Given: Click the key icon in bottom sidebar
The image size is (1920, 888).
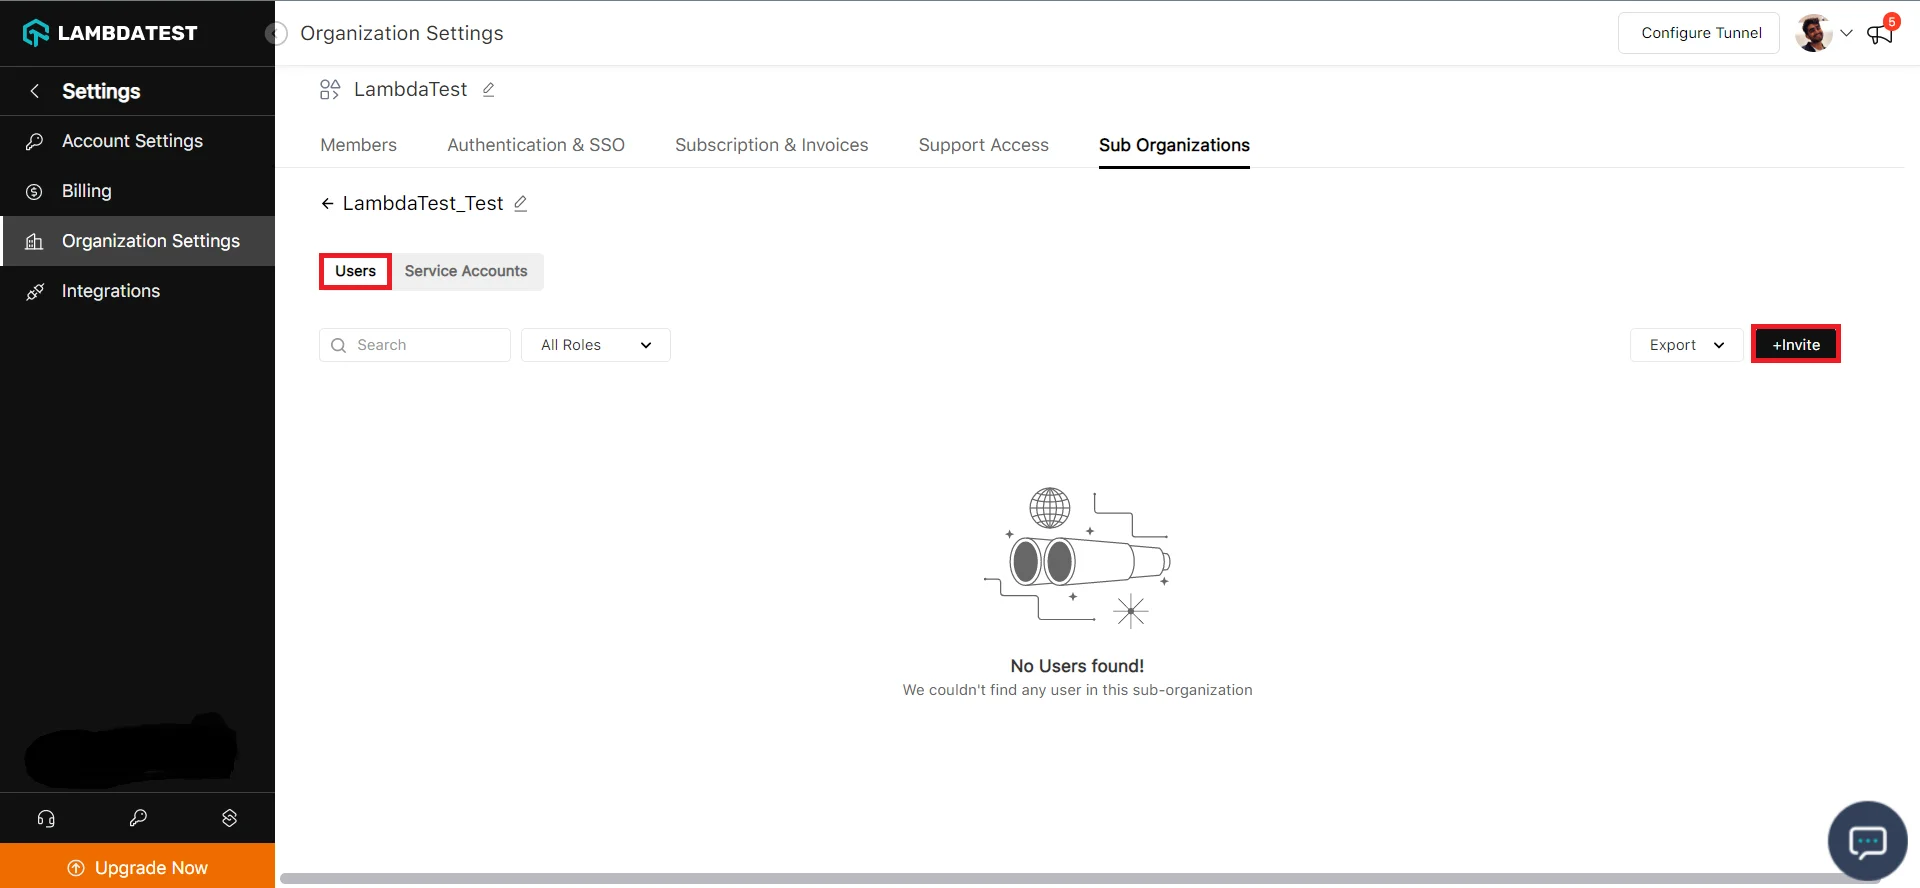Looking at the screenshot, I should point(138,818).
